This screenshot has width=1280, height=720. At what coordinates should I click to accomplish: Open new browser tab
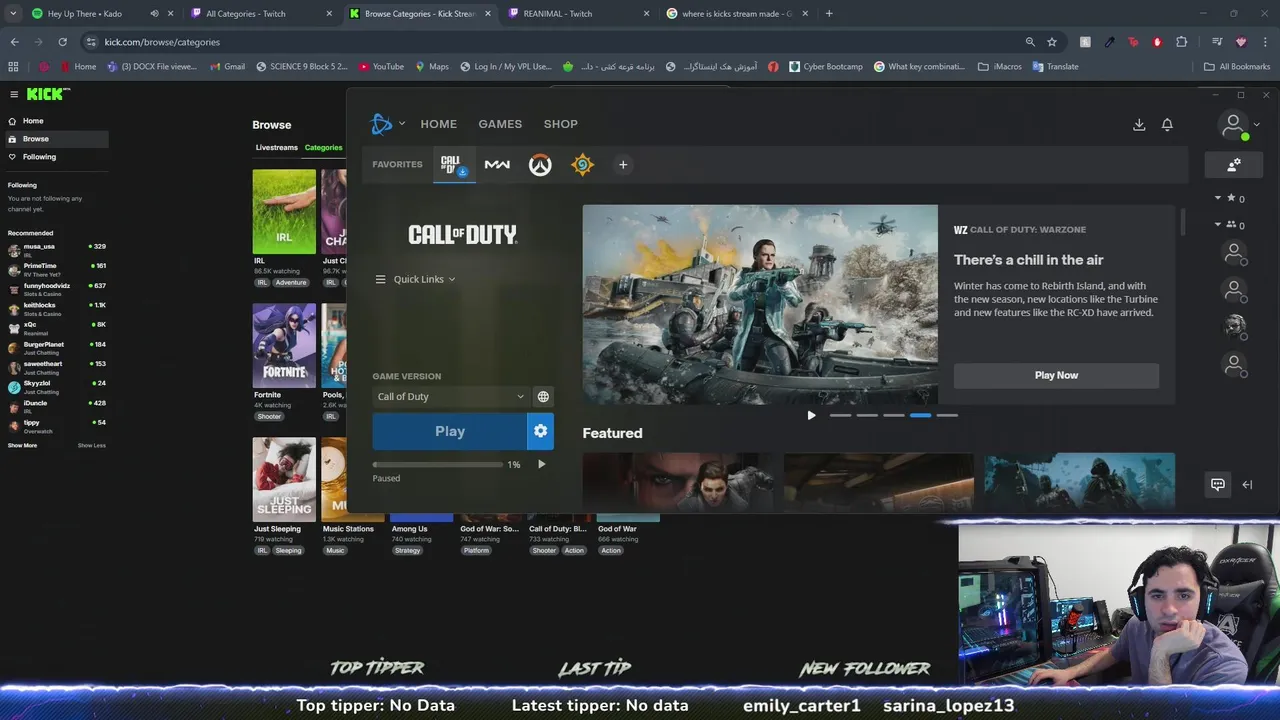tap(829, 14)
